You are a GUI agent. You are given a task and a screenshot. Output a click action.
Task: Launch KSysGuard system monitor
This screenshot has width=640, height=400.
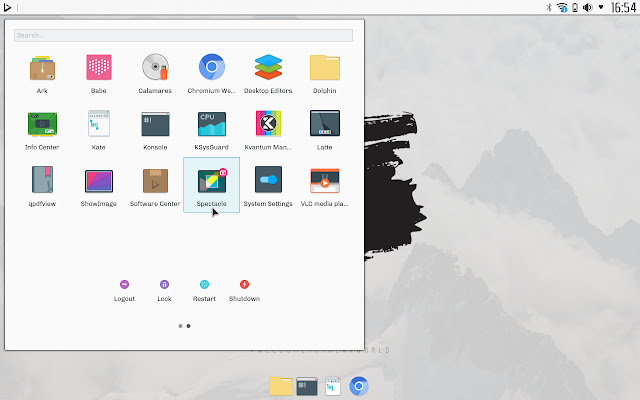point(211,130)
